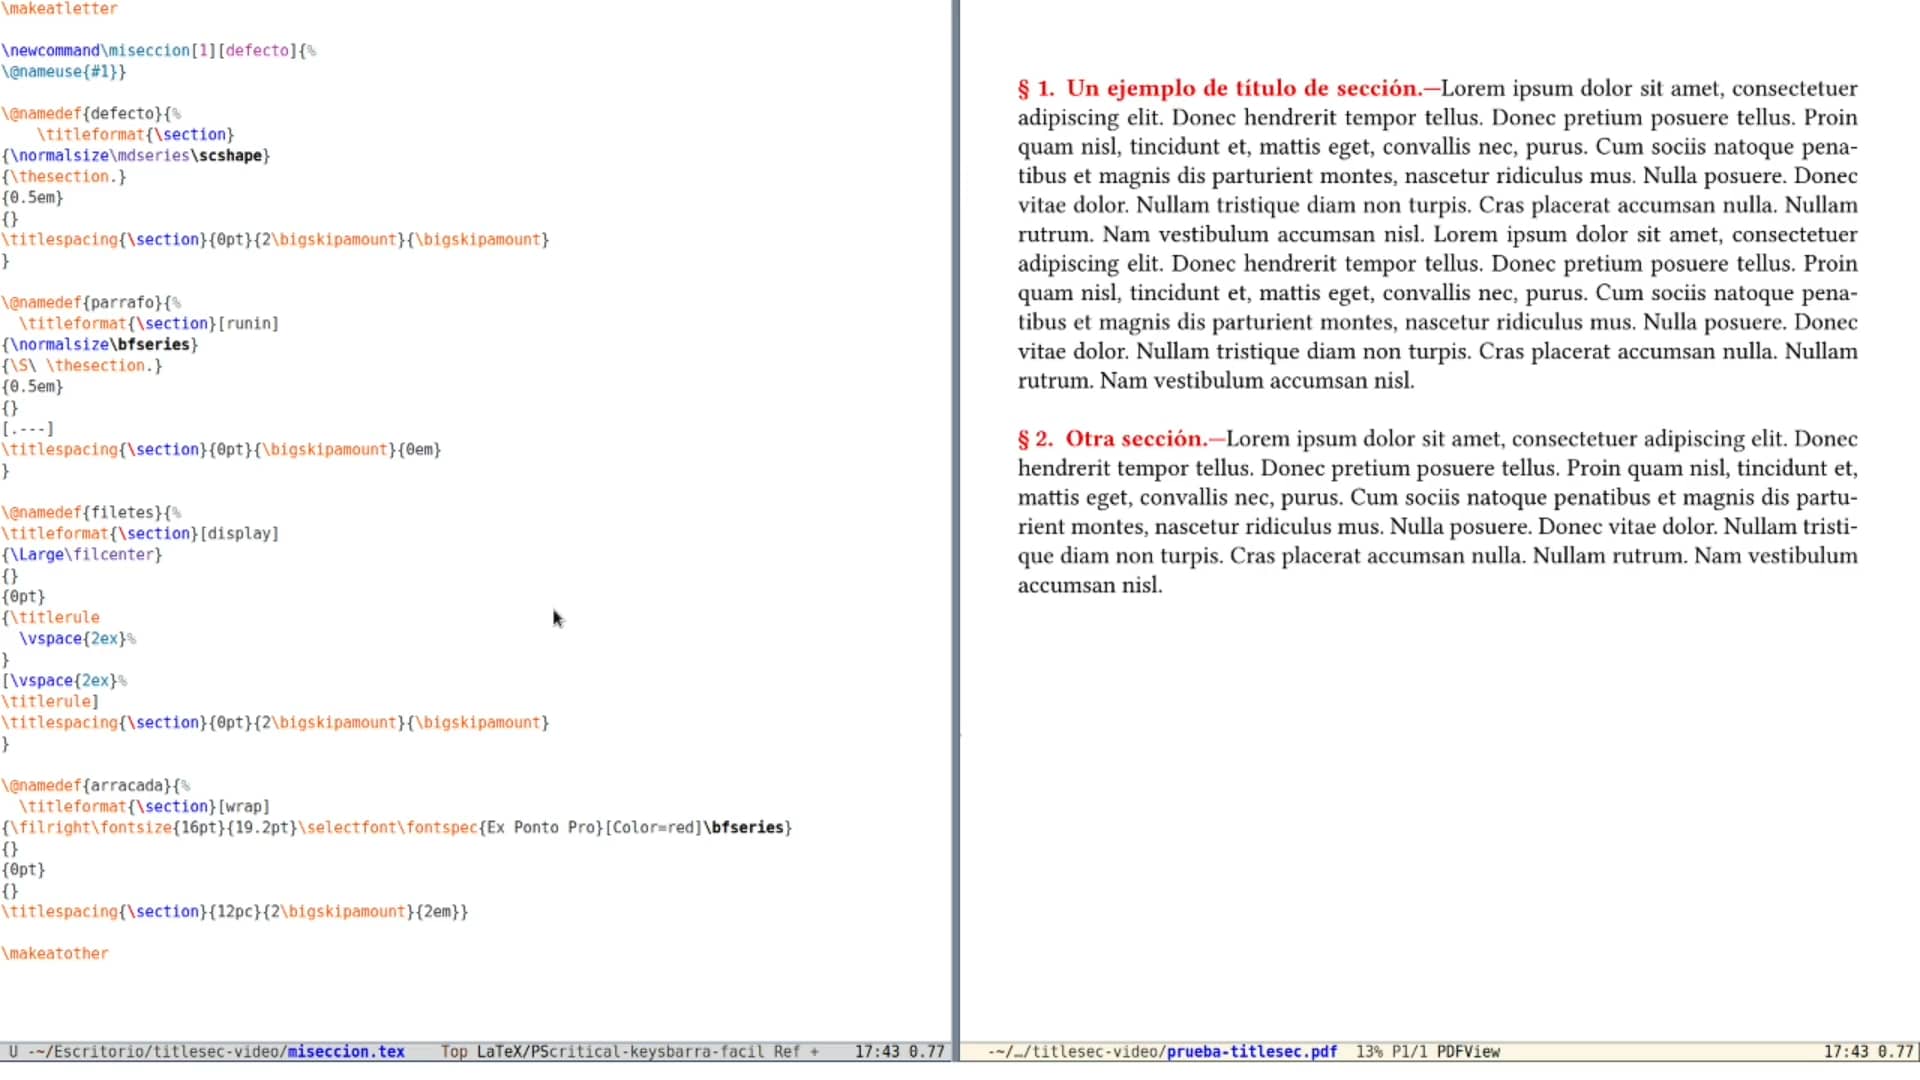Click the 17:43 clock in the left mode line

click(875, 1051)
